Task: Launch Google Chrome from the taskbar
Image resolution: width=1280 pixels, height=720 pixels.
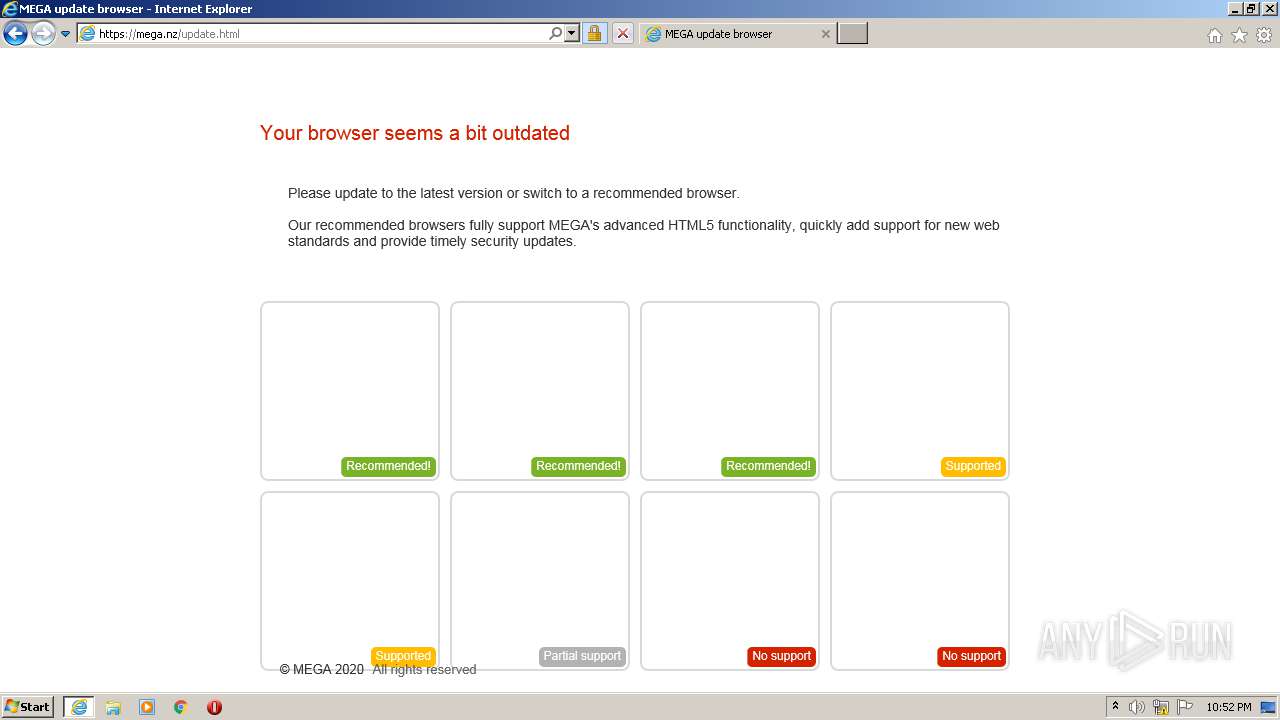Action: tap(181, 707)
